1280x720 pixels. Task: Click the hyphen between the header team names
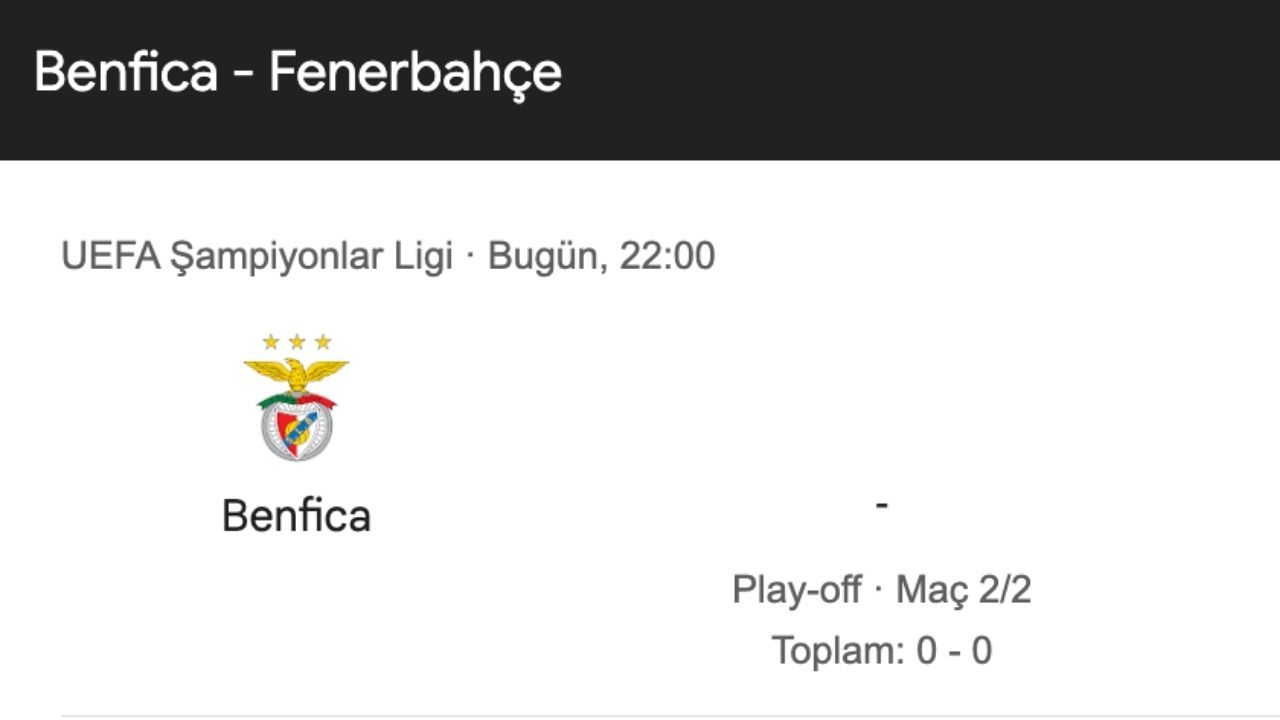243,75
